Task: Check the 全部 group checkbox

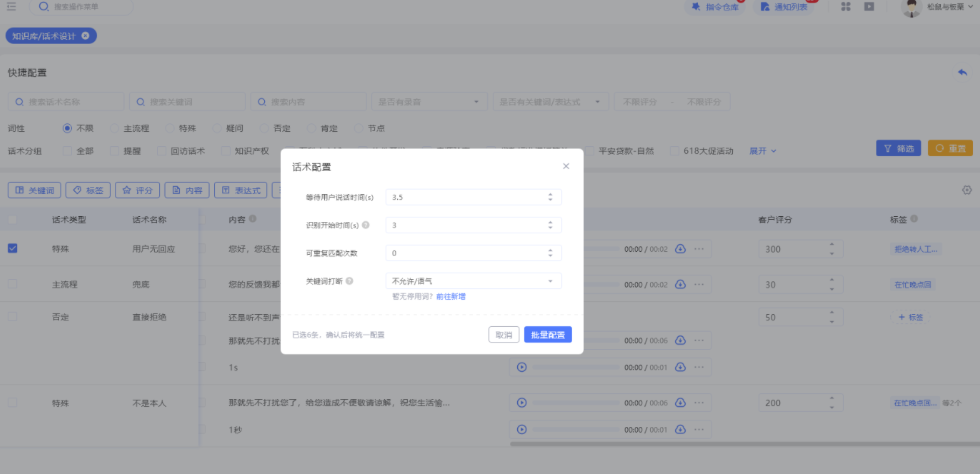Action: pyautogui.click(x=68, y=151)
